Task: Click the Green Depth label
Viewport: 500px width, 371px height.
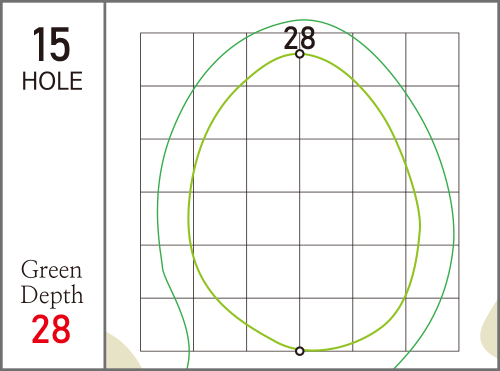Action: click(x=52, y=282)
